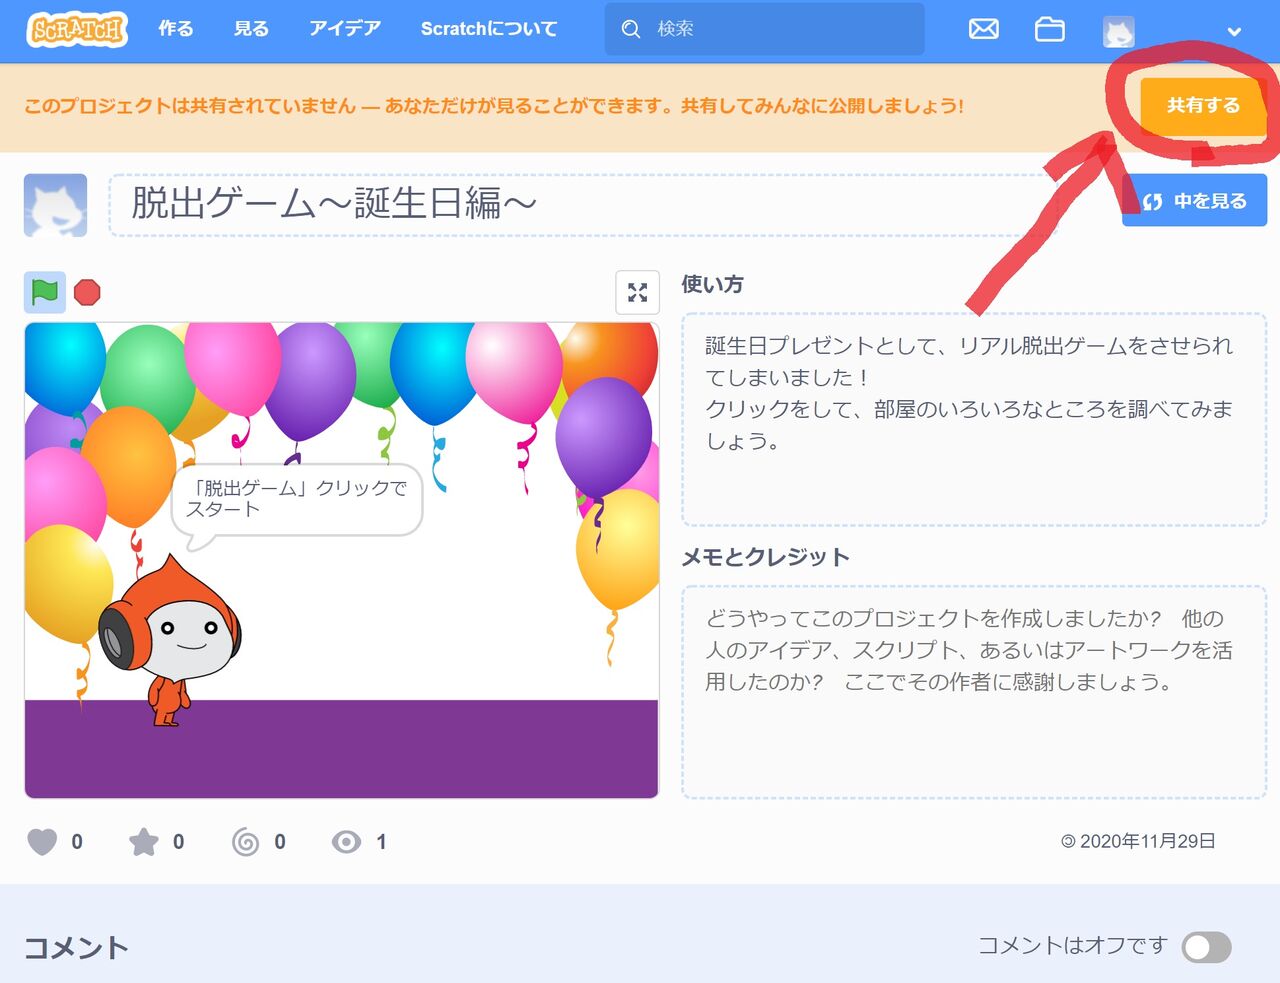Screen dimensions: 1280x983
Task: Open the My Stuff folder icon
Action: coord(1049,29)
